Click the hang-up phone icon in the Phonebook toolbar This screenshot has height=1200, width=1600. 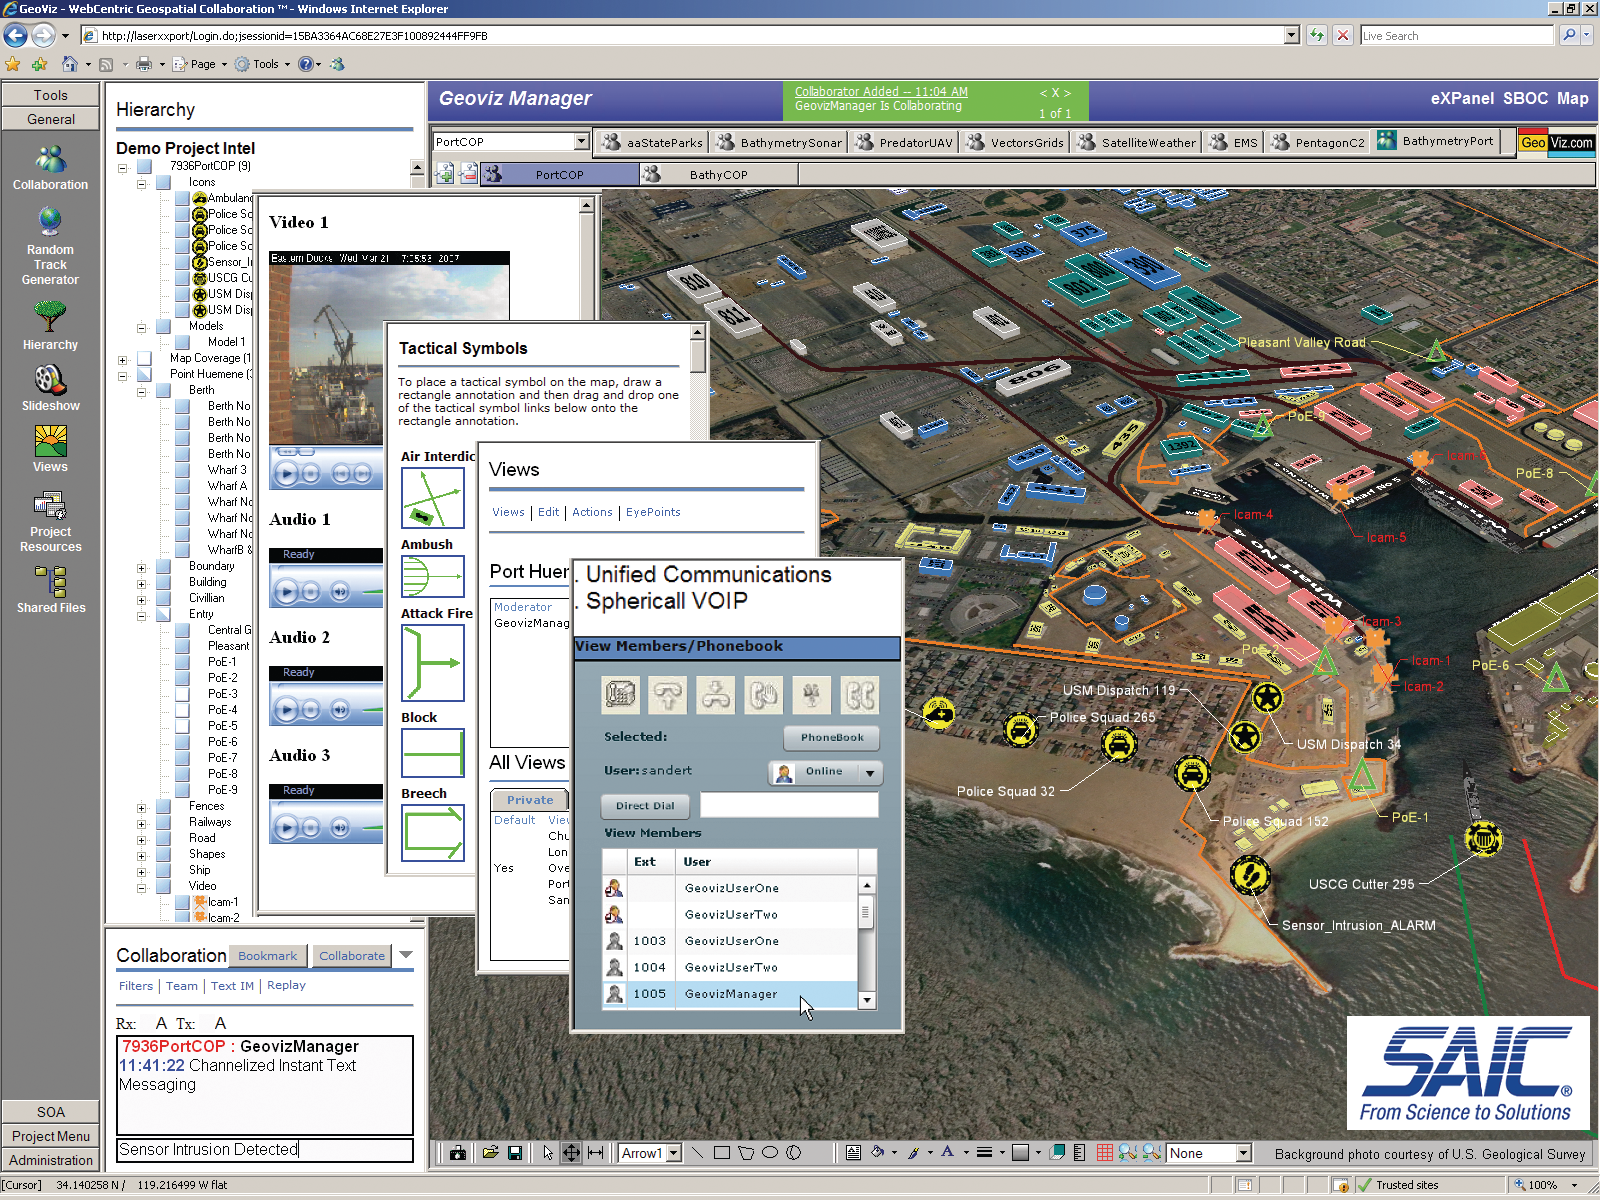pyautogui.click(x=715, y=695)
